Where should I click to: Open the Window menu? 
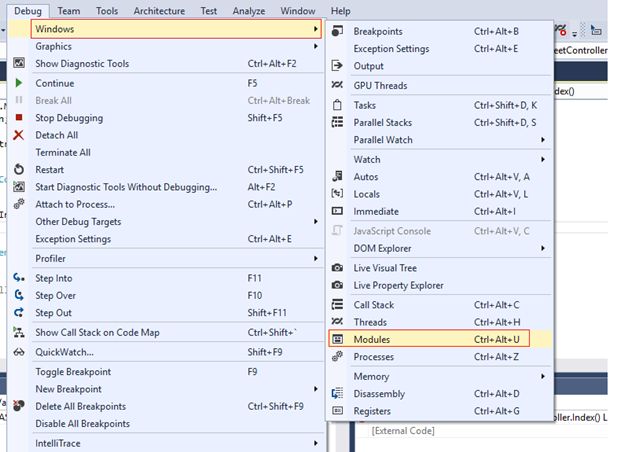298,11
